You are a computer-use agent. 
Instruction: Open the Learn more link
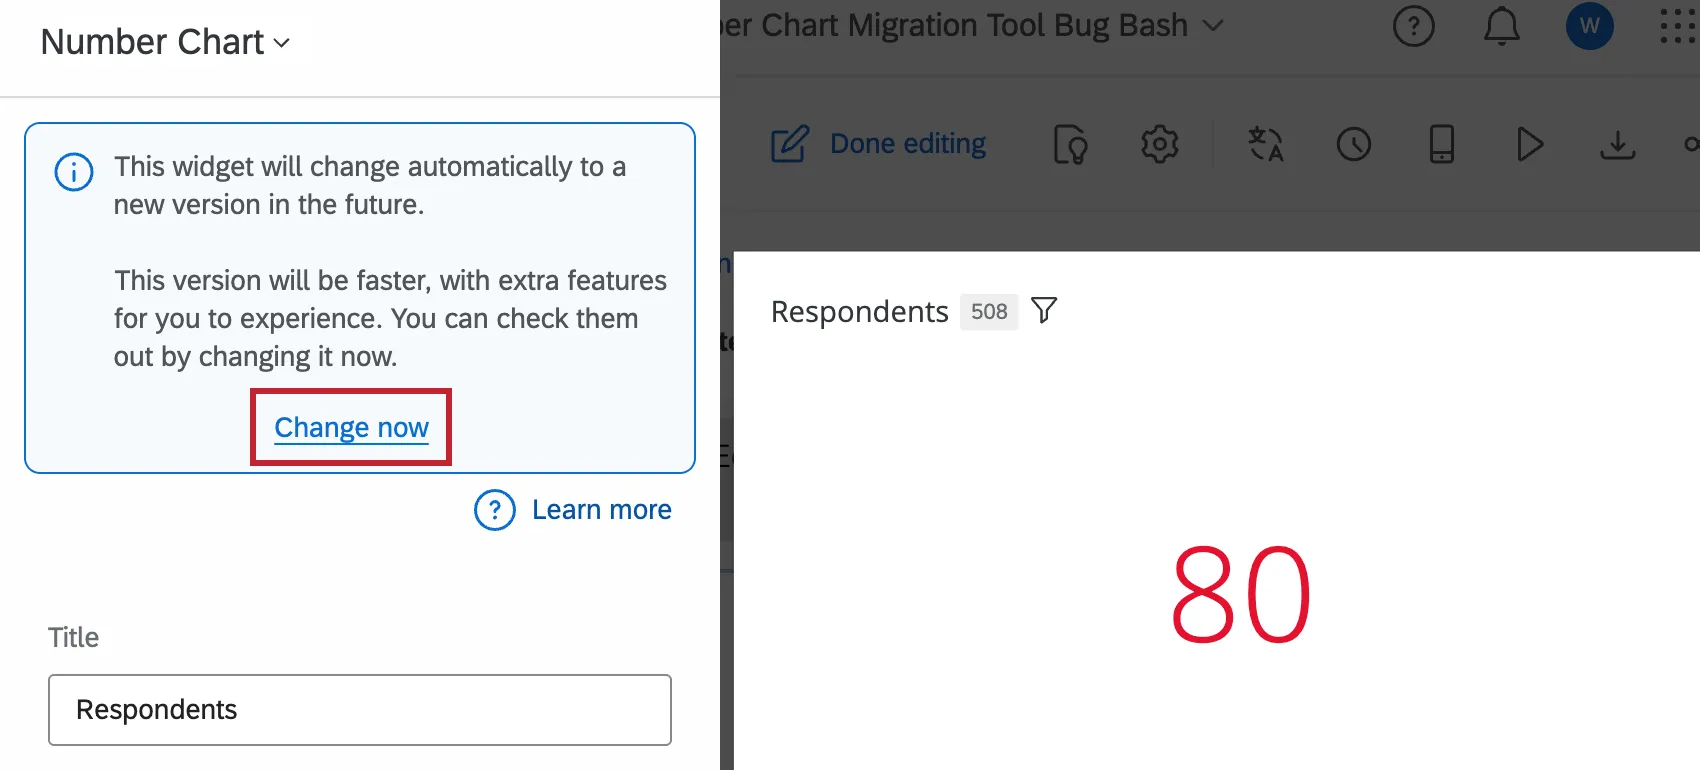click(x=601, y=509)
